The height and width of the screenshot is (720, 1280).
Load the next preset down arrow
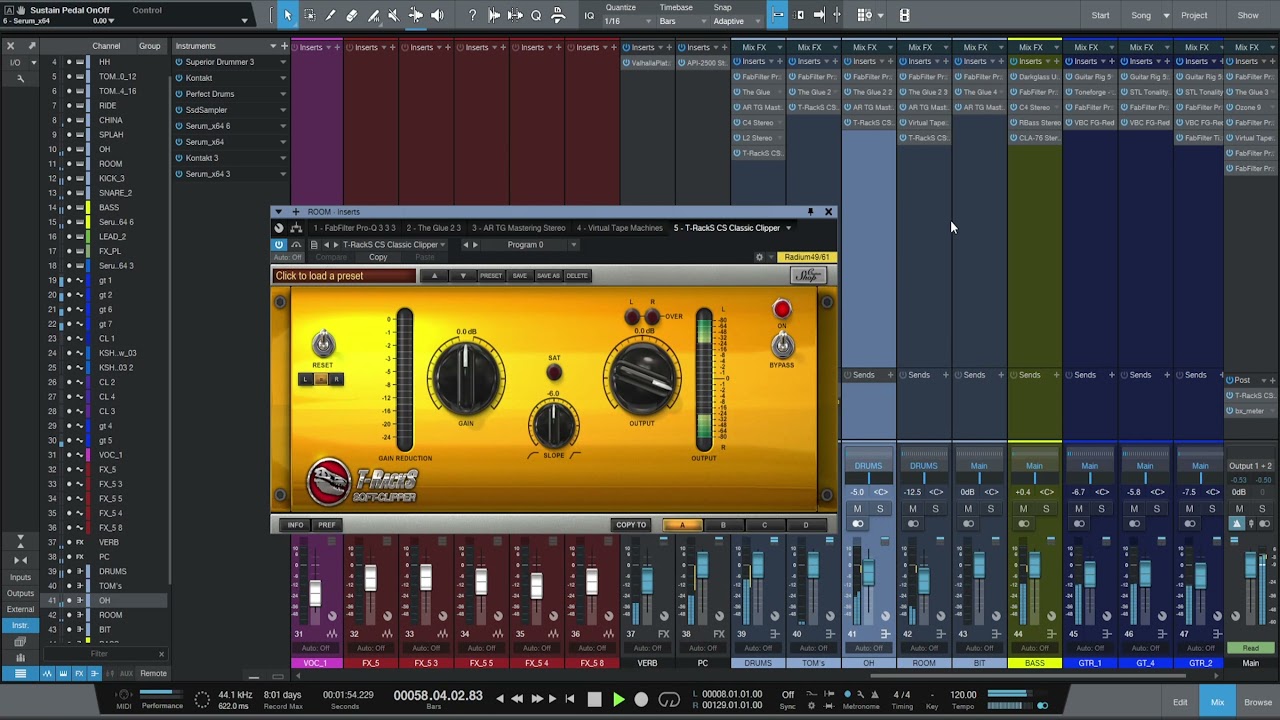point(462,276)
